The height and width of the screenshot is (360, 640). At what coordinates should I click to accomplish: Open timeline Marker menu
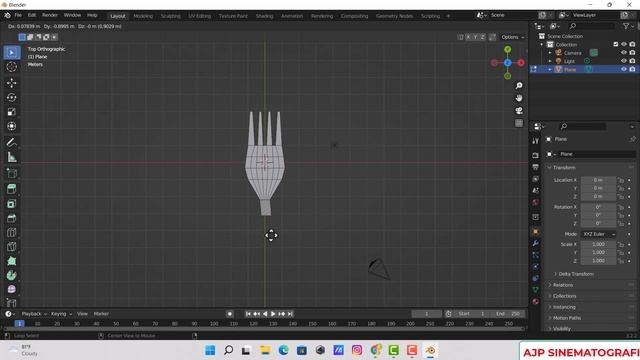pyautogui.click(x=101, y=314)
